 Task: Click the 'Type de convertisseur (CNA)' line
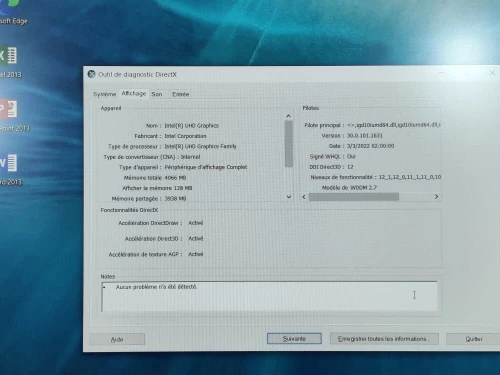tap(152, 157)
